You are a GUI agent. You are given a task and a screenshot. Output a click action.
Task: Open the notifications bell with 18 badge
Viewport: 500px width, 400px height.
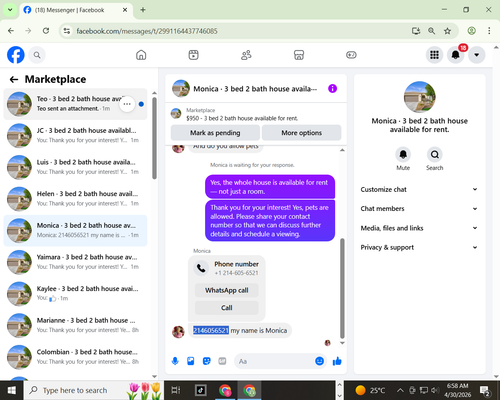pos(455,55)
